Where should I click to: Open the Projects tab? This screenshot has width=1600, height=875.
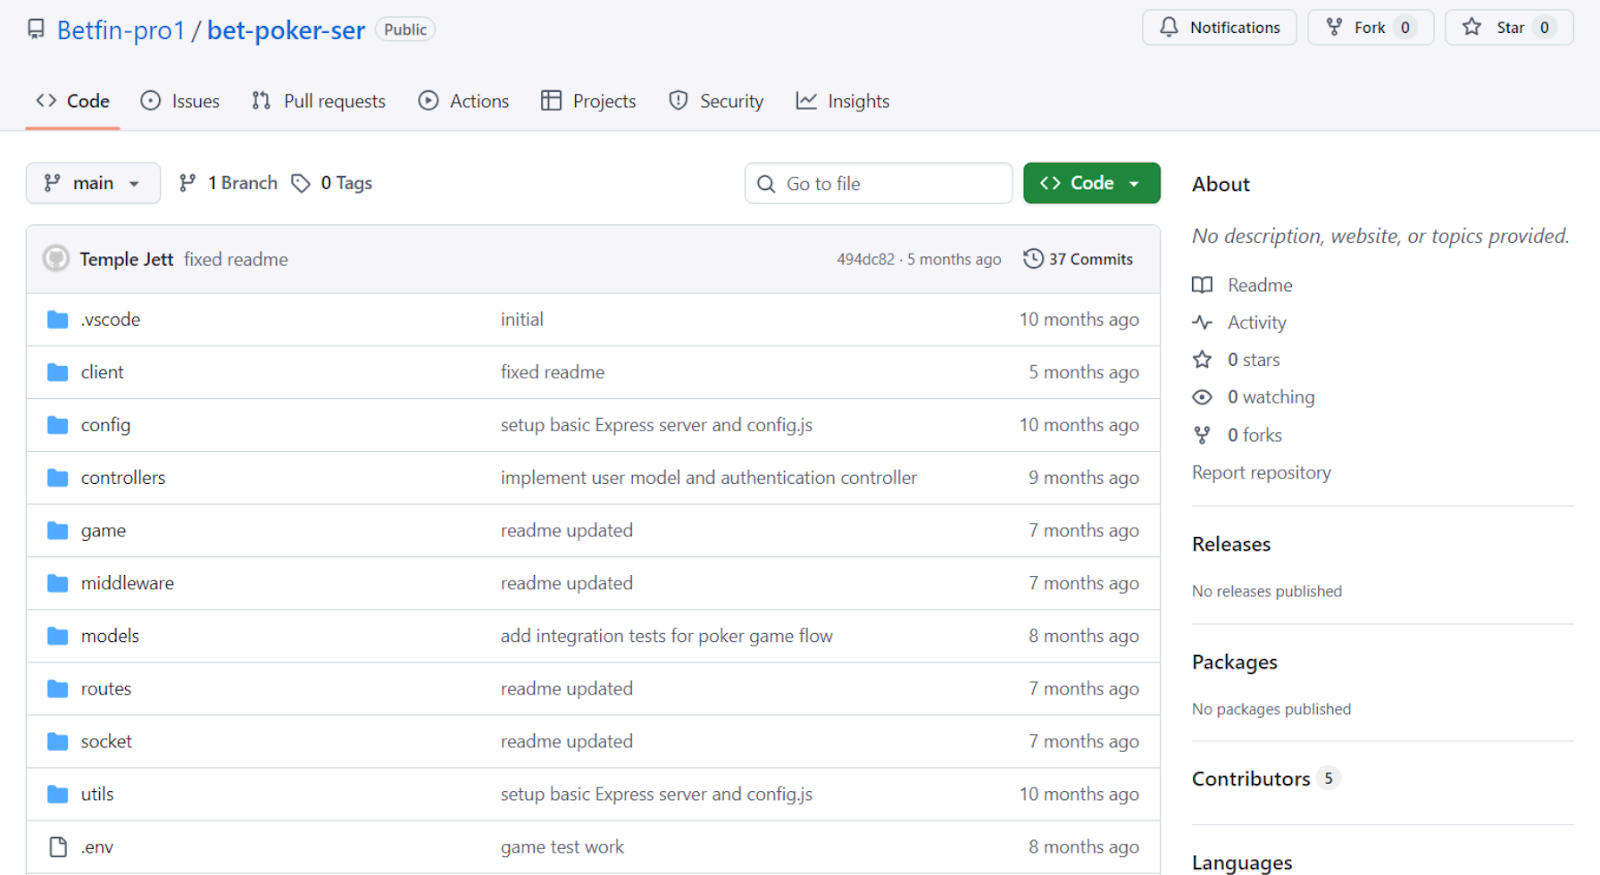[x=589, y=101]
